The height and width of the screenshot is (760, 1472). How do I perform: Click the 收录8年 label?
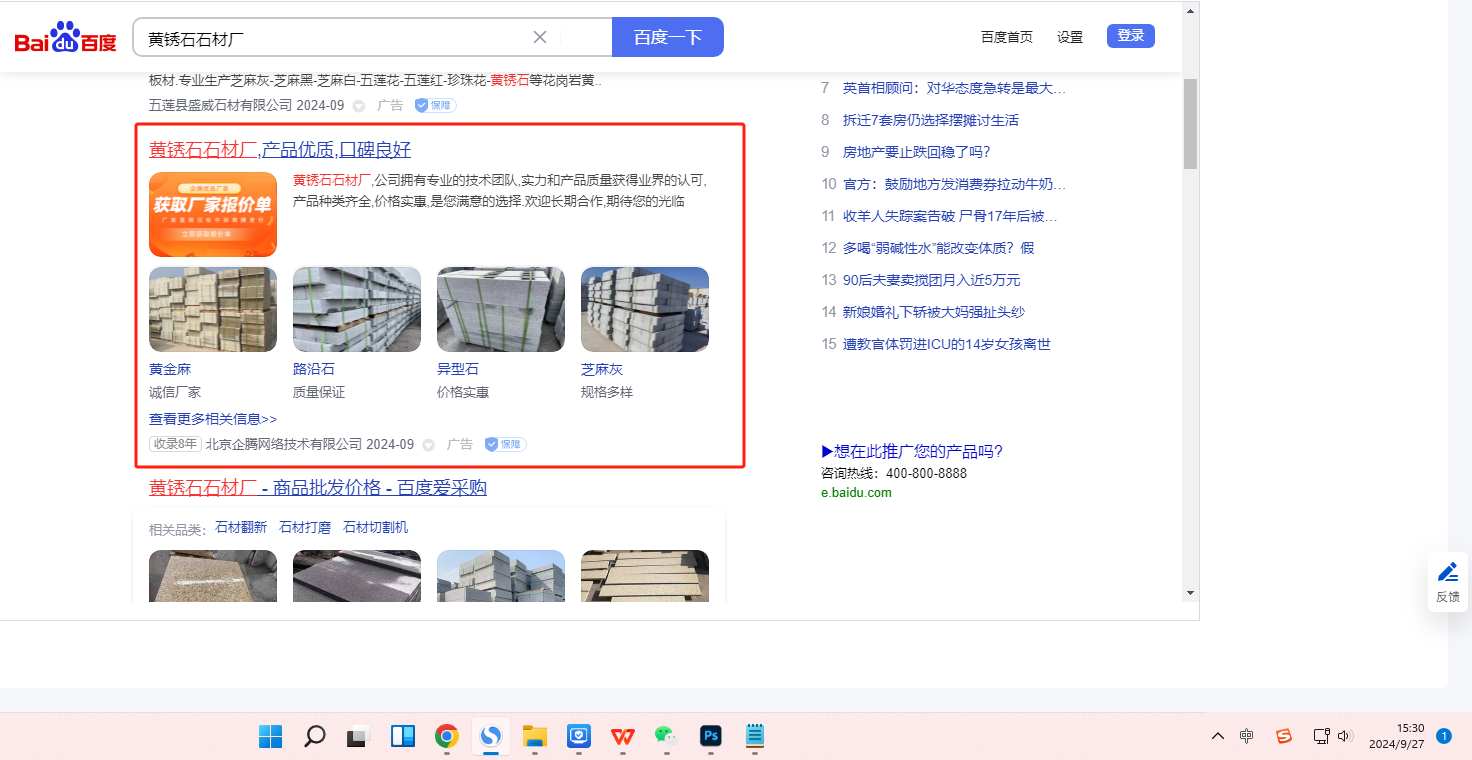click(x=175, y=444)
